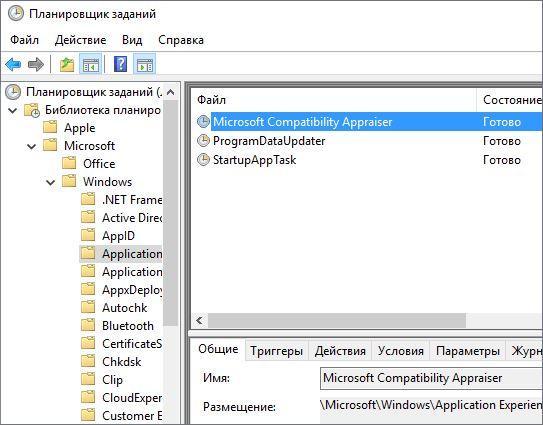Screen dimensions: 543x425
Task: Click the clock icon beside StartupAppTask
Action: click(x=203, y=160)
